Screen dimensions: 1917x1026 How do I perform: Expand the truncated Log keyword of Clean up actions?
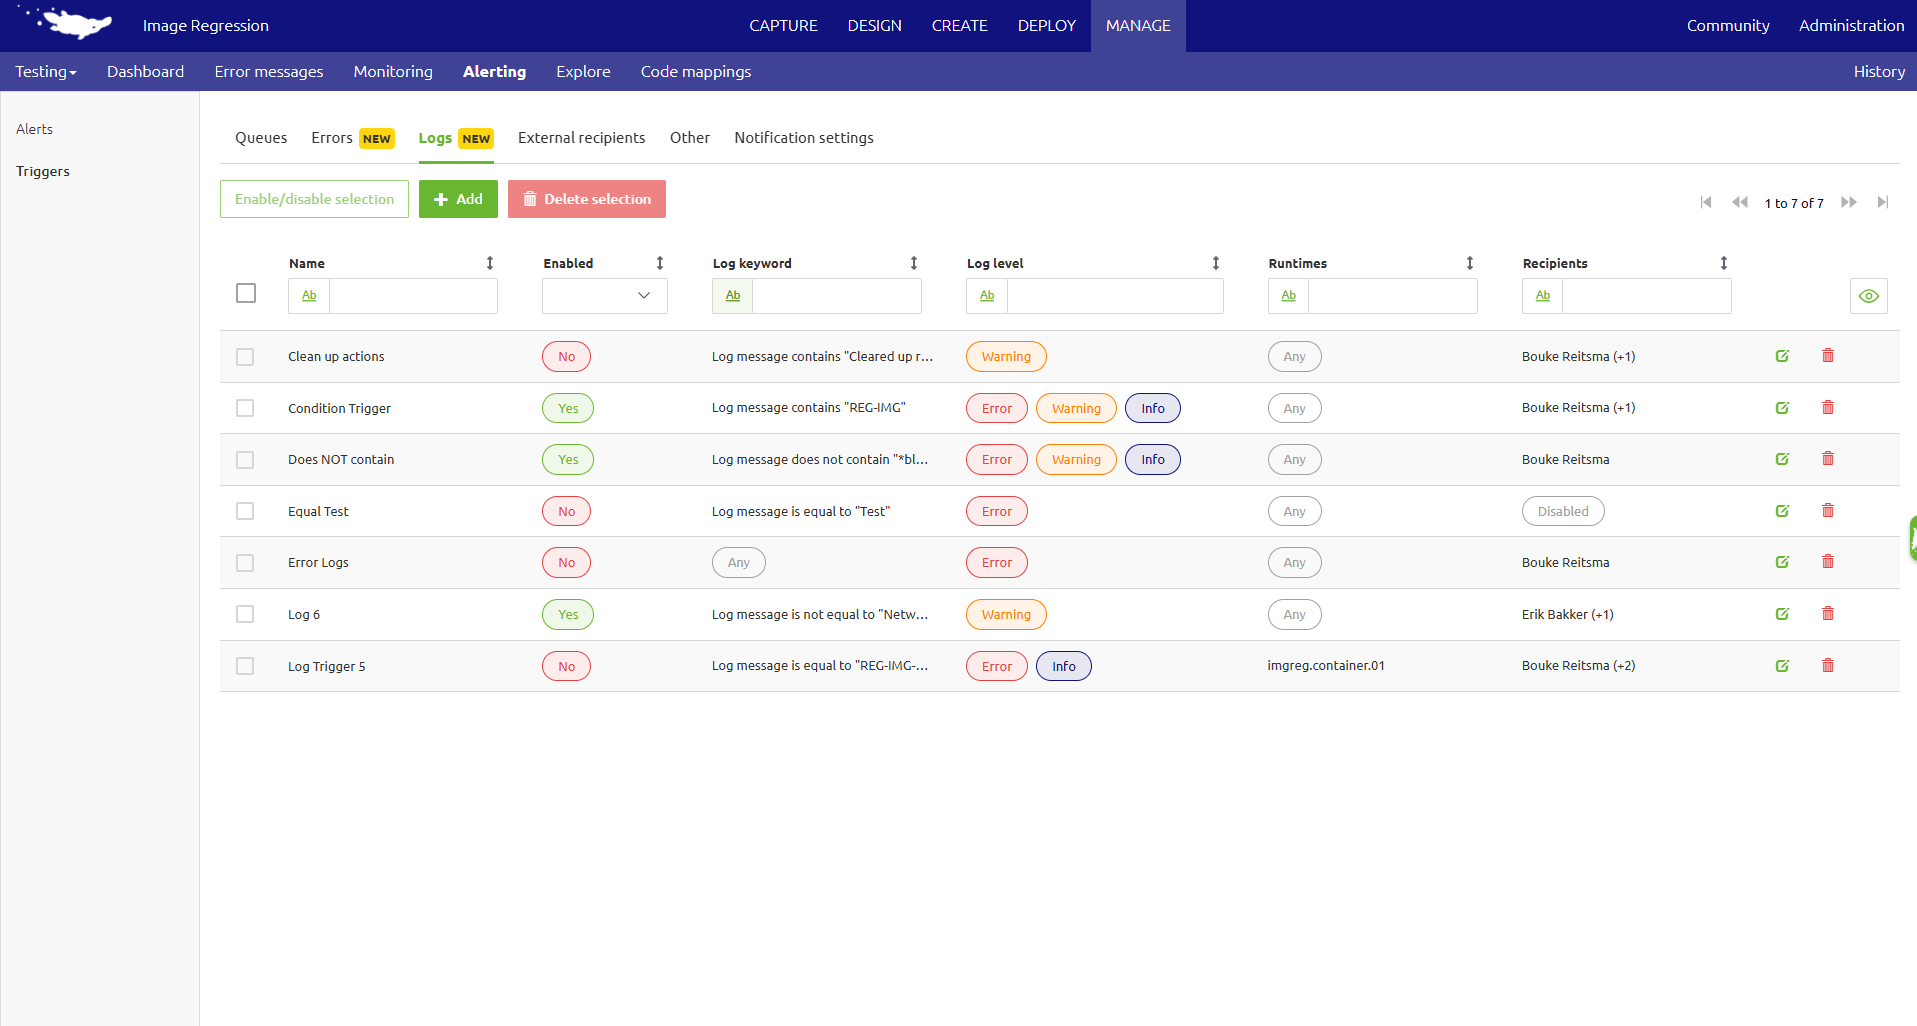pyautogui.click(x=822, y=356)
